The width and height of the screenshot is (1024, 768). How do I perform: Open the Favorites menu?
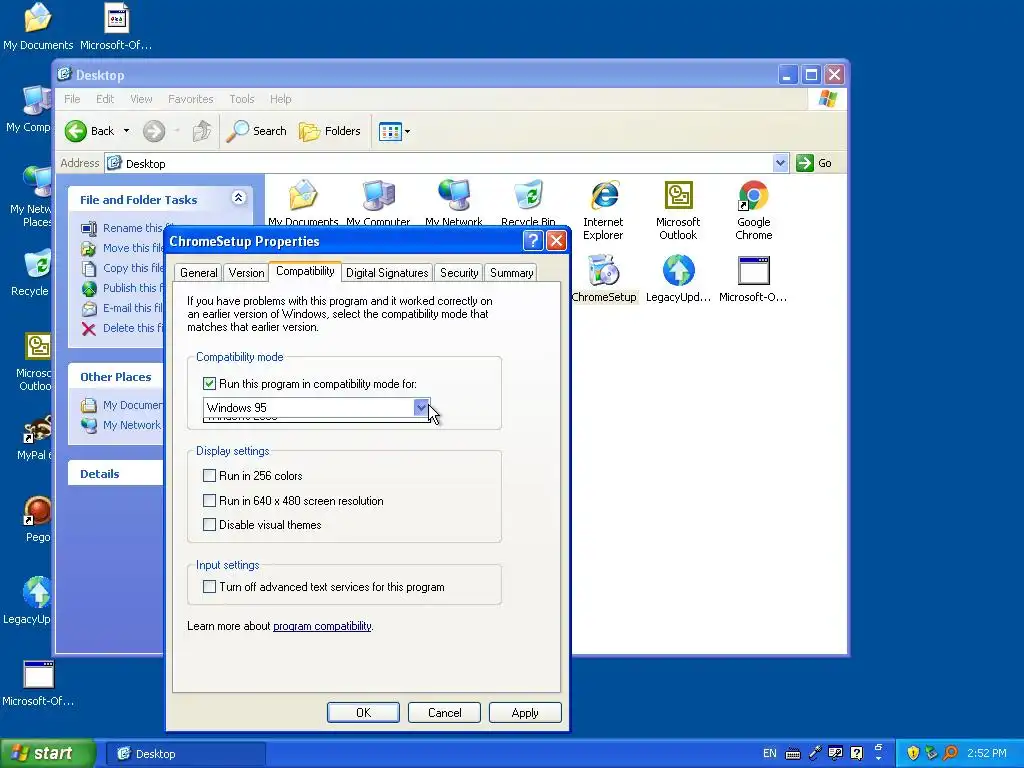(x=191, y=99)
